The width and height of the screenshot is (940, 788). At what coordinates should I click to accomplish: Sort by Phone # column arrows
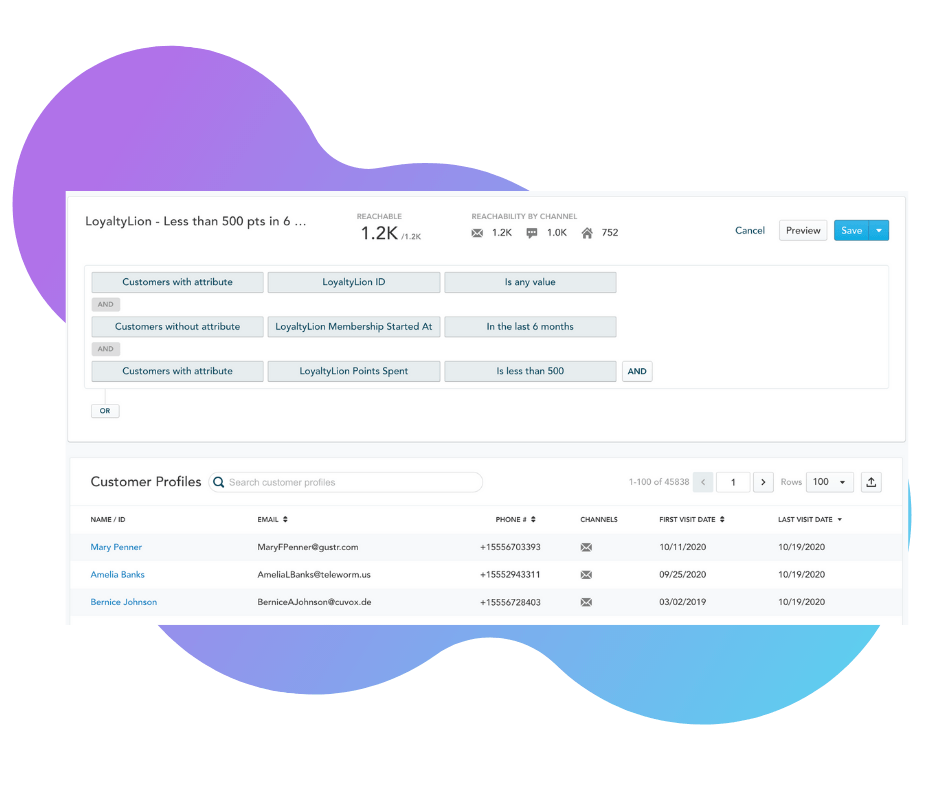[533, 519]
